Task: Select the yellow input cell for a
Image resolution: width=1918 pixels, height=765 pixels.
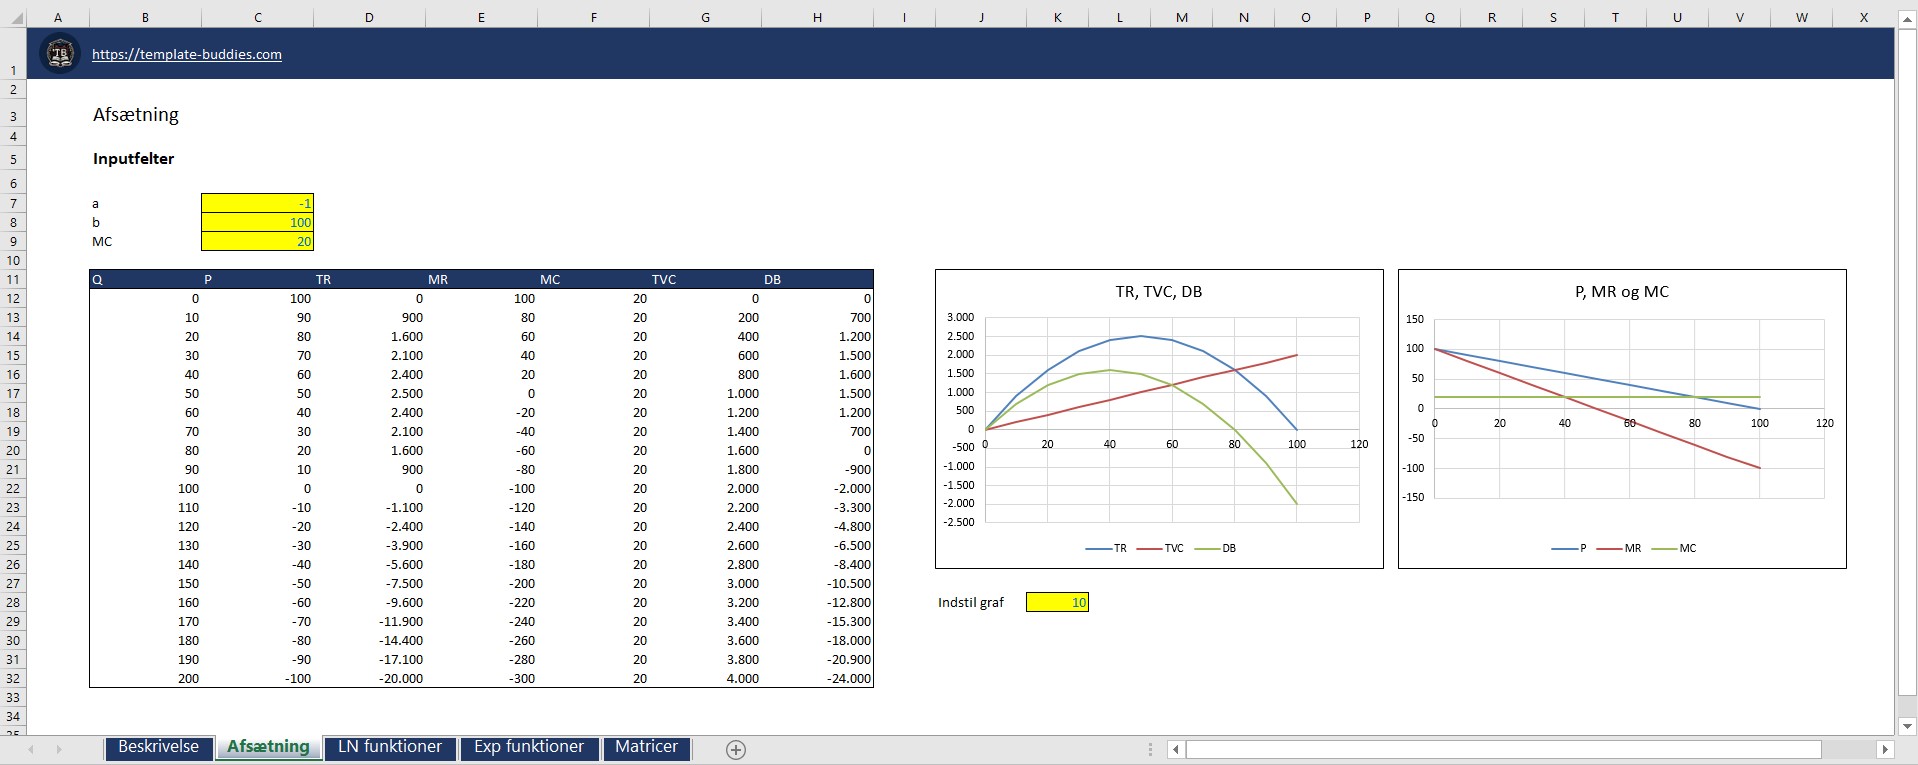Action: pyautogui.click(x=257, y=203)
